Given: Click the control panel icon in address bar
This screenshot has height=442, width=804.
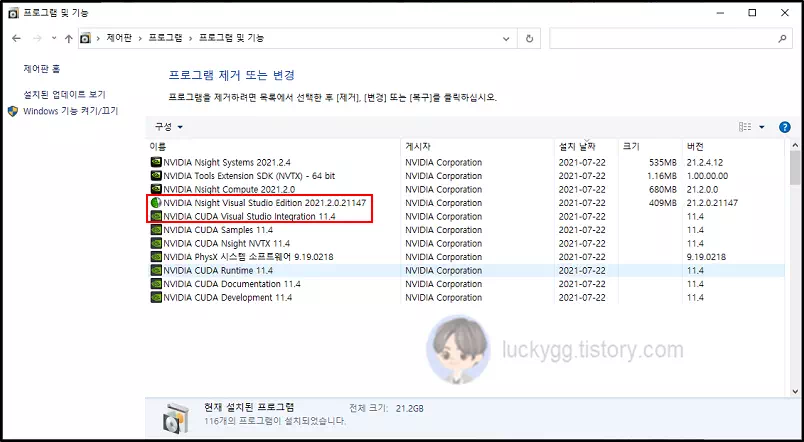Looking at the screenshot, I should pyautogui.click(x=86, y=38).
